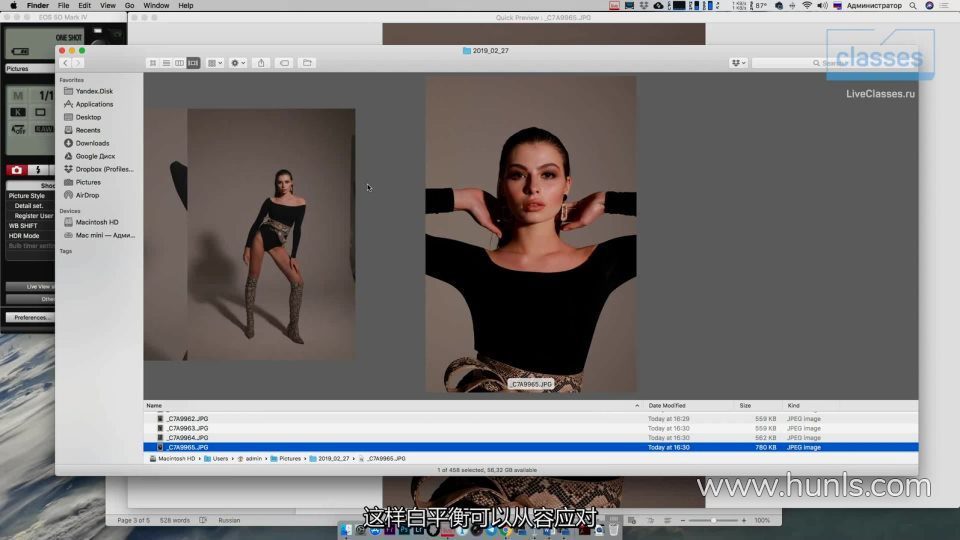Adjust the Word document zoom slider
The height and width of the screenshot is (540, 960).
[x=713, y=520]
